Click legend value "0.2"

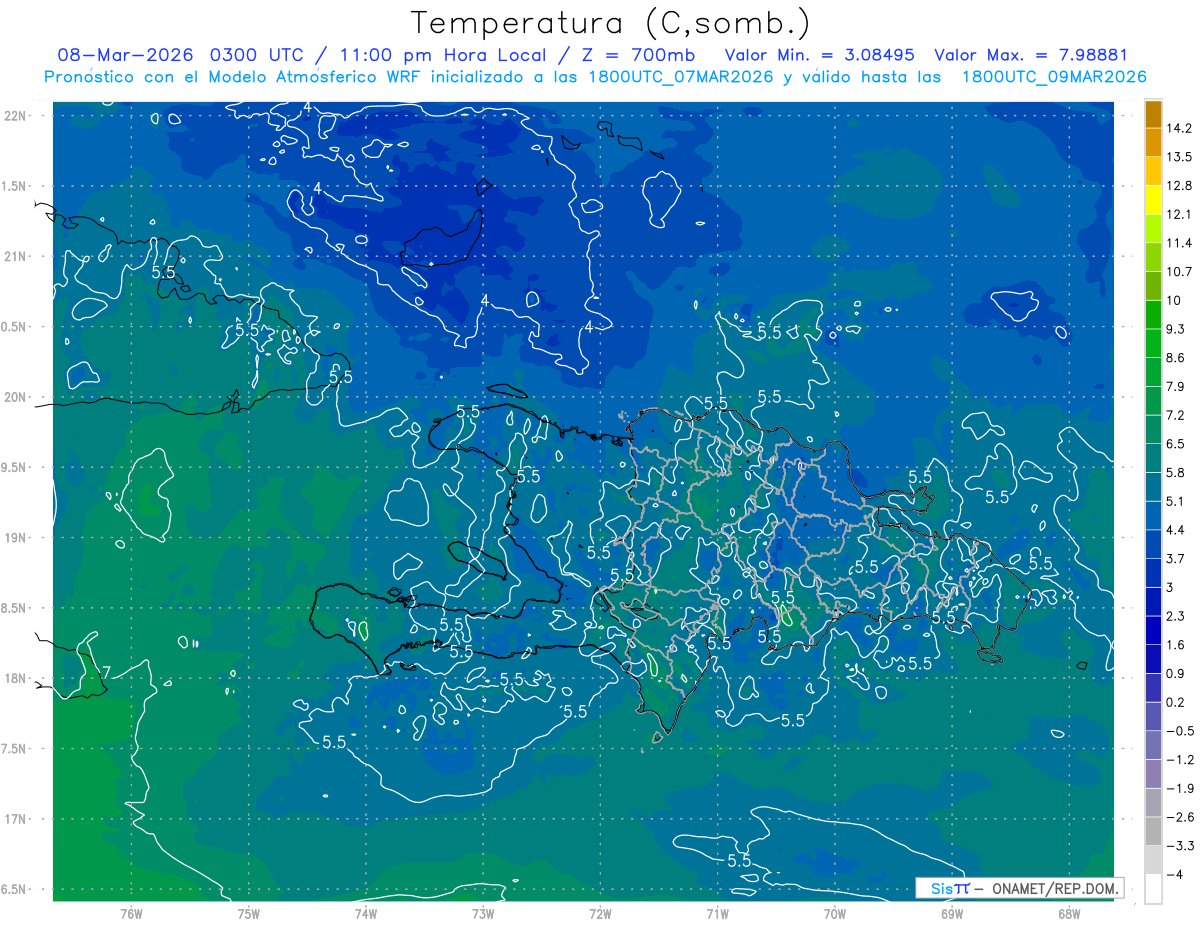1177,703
